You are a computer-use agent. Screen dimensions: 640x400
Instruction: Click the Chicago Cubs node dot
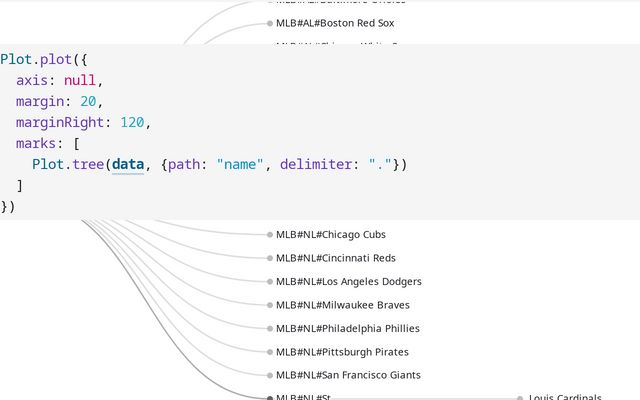tap(269, 235)
